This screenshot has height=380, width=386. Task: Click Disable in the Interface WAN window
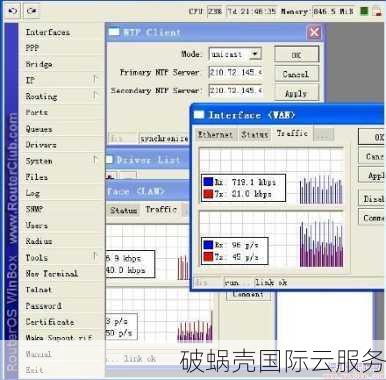[x=372, y=198]
